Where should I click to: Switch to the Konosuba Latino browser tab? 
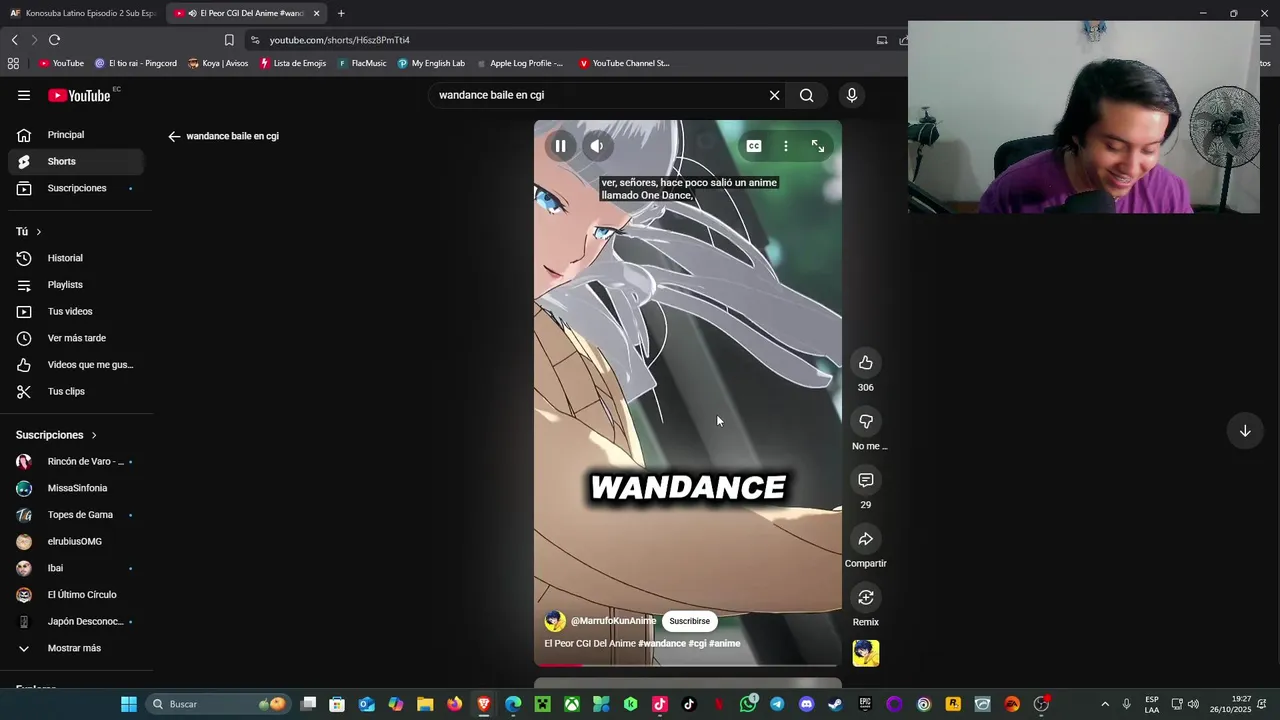click(x=82, y=13)
